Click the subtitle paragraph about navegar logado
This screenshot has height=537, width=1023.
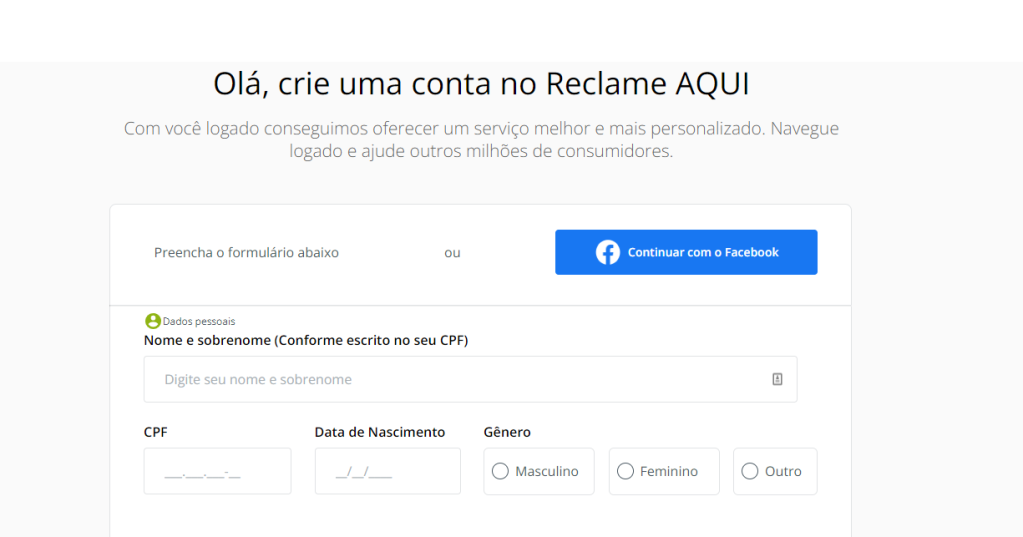click(x=481, y=140)
